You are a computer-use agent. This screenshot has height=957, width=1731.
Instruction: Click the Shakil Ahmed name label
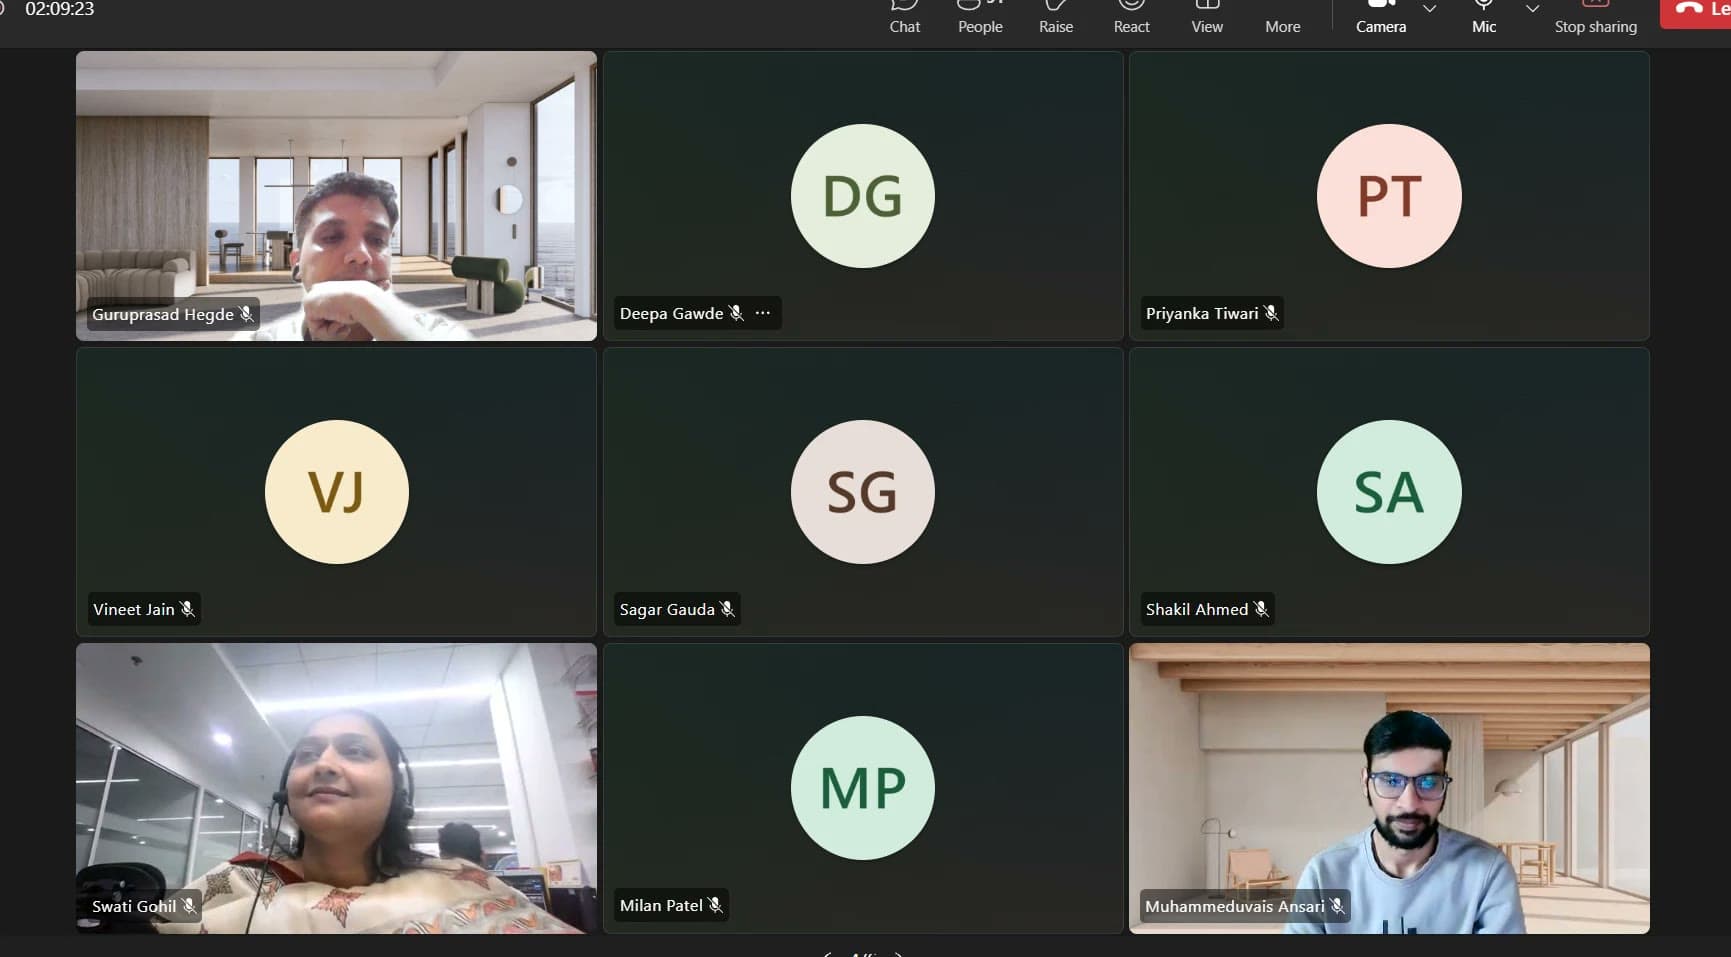point(1197,609)
